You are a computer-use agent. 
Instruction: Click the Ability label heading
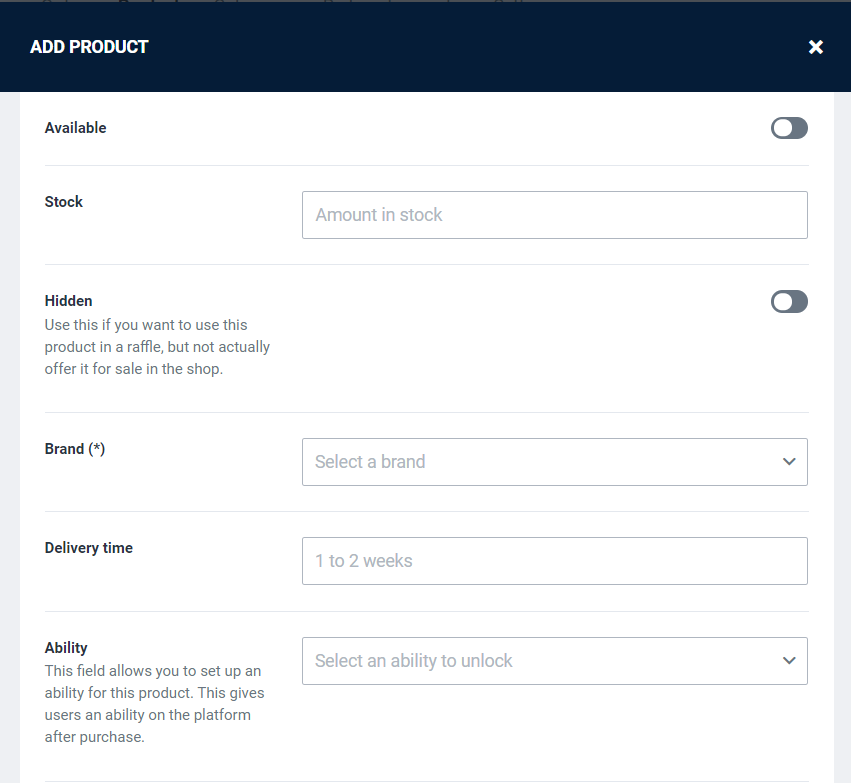[66, 648]
